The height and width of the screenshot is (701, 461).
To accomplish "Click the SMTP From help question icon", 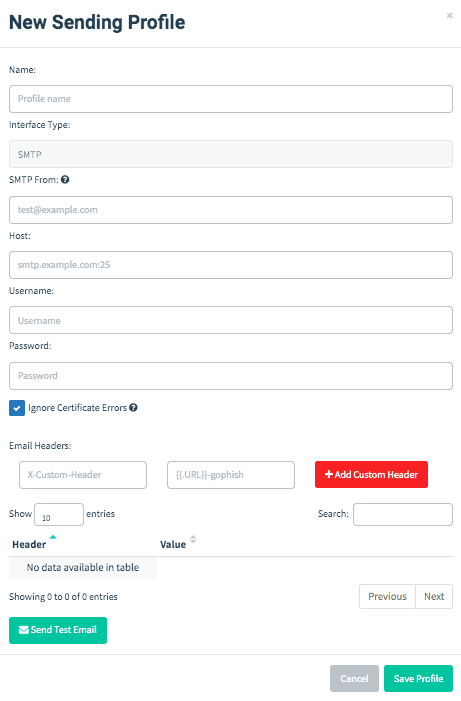I will tap(65, 180).
